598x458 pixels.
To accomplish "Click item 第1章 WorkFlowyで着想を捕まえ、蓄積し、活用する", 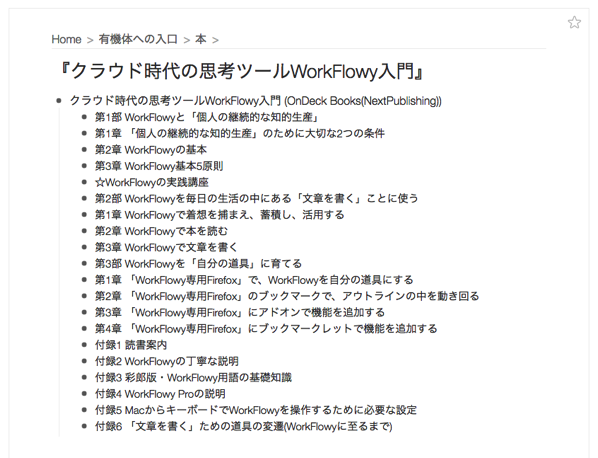I will [219, 215].
